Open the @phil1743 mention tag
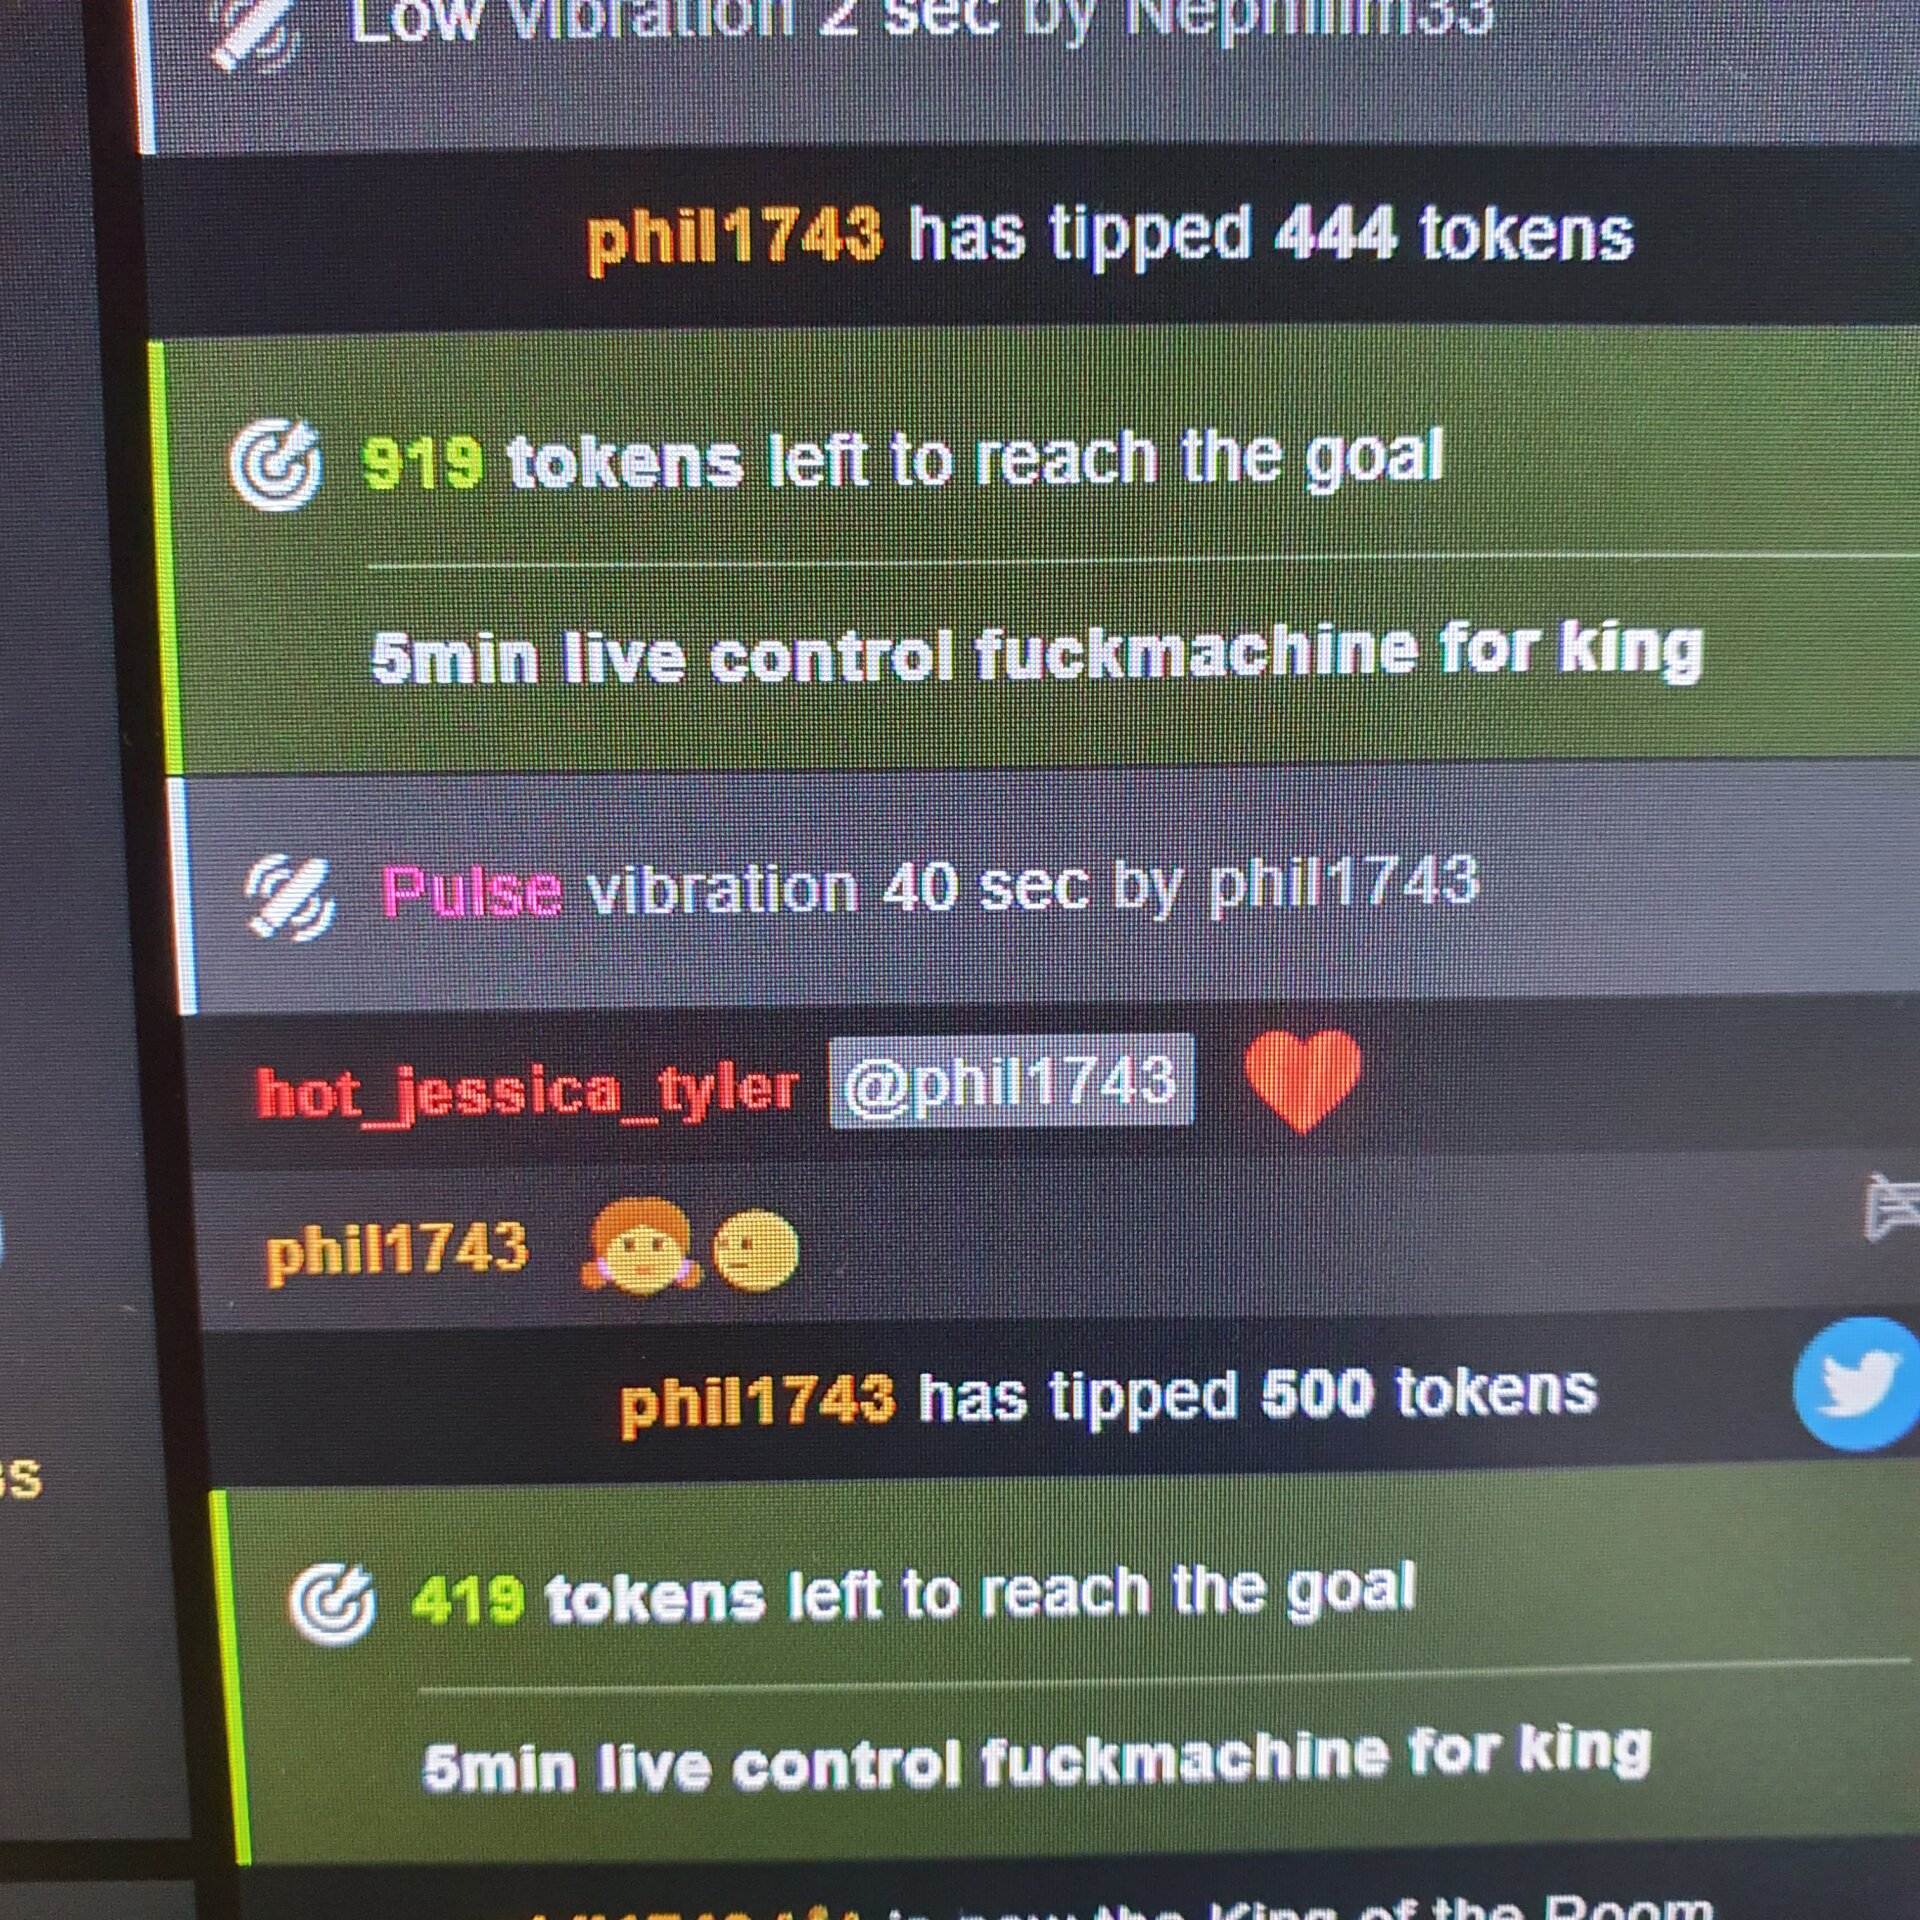This screenshot has width=1920, height=1920. point(1011,1082)
